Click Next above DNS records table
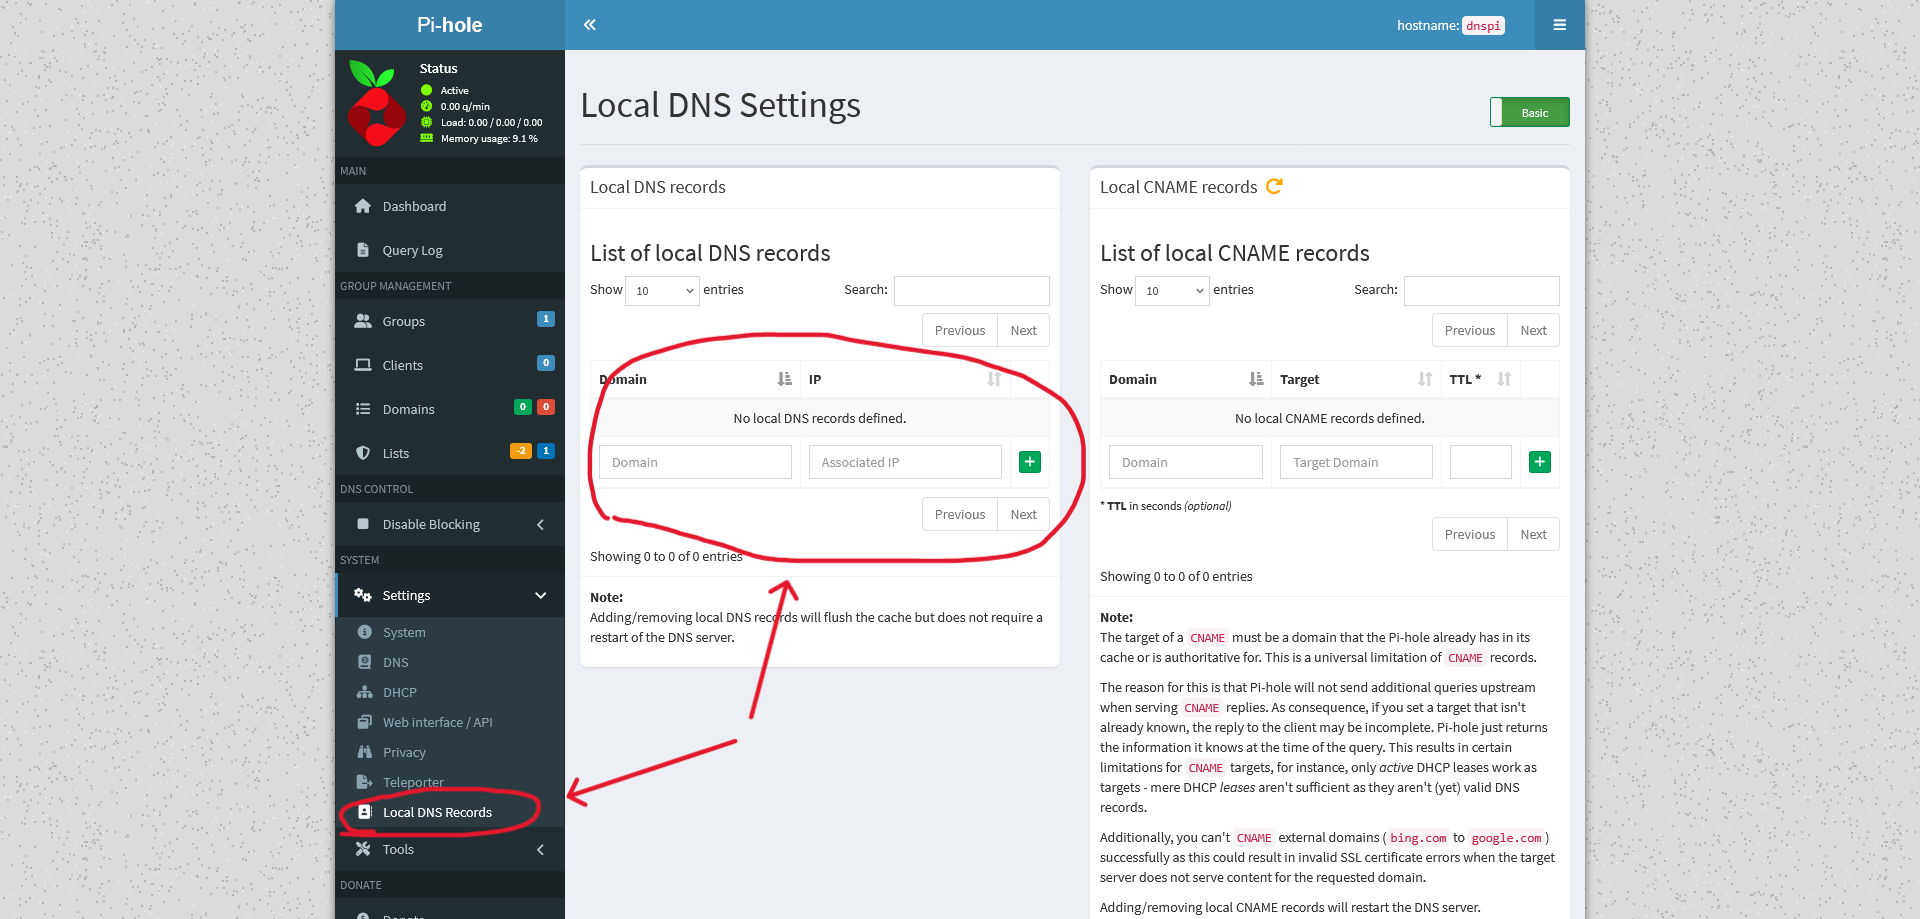The image size is (1920, 919). click(x=1023, y=330)
